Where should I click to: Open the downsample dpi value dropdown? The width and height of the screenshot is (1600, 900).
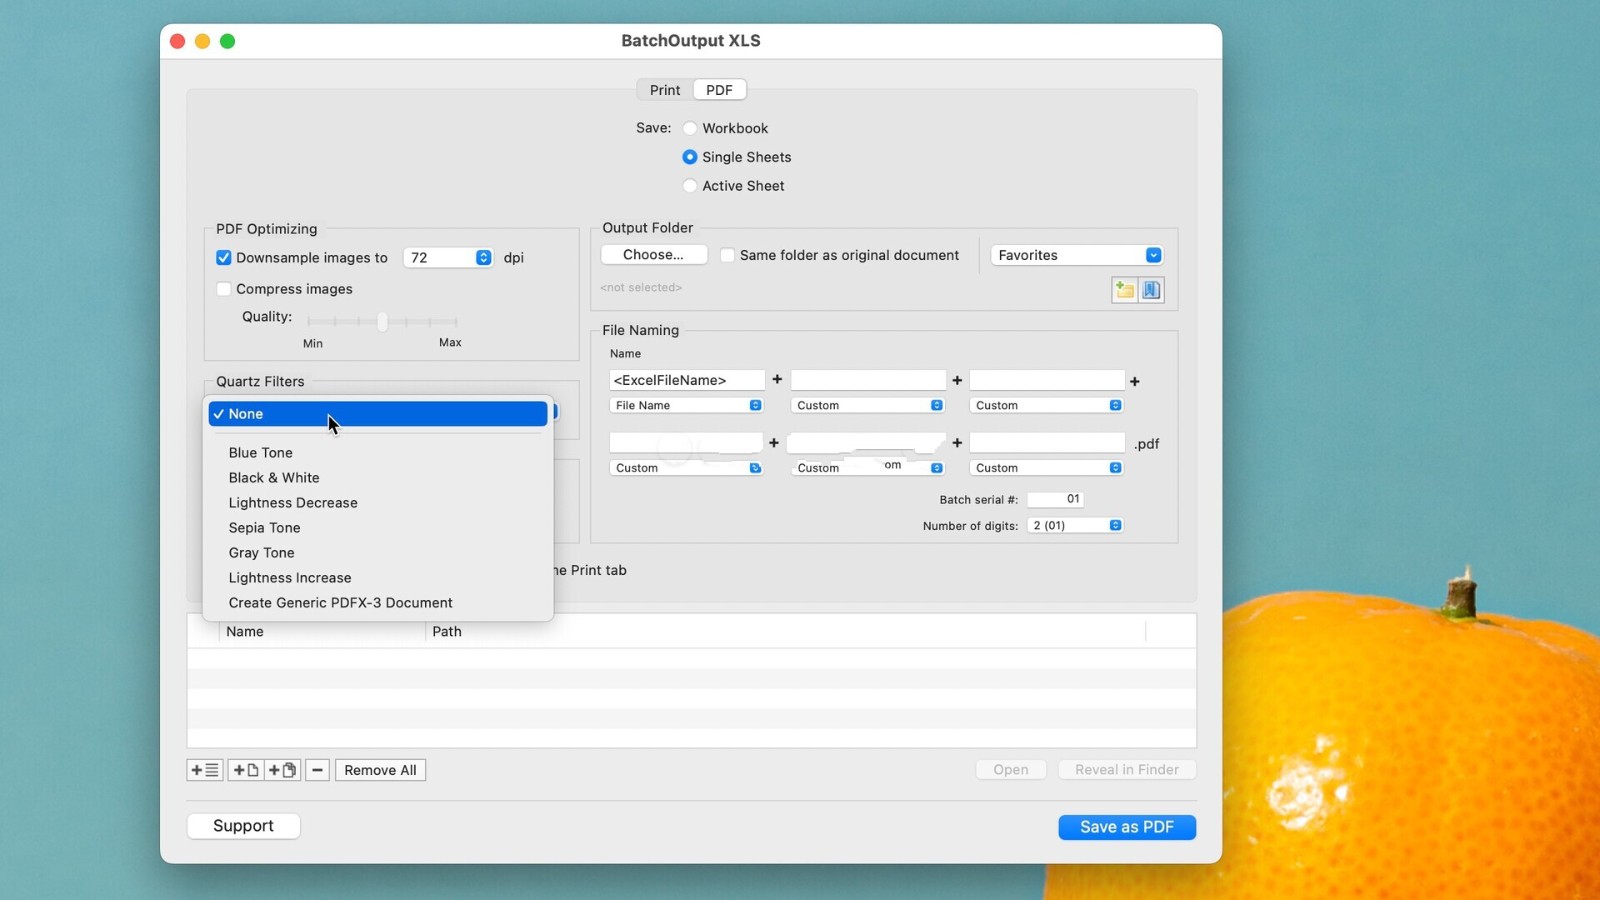[x=483, y=258]
